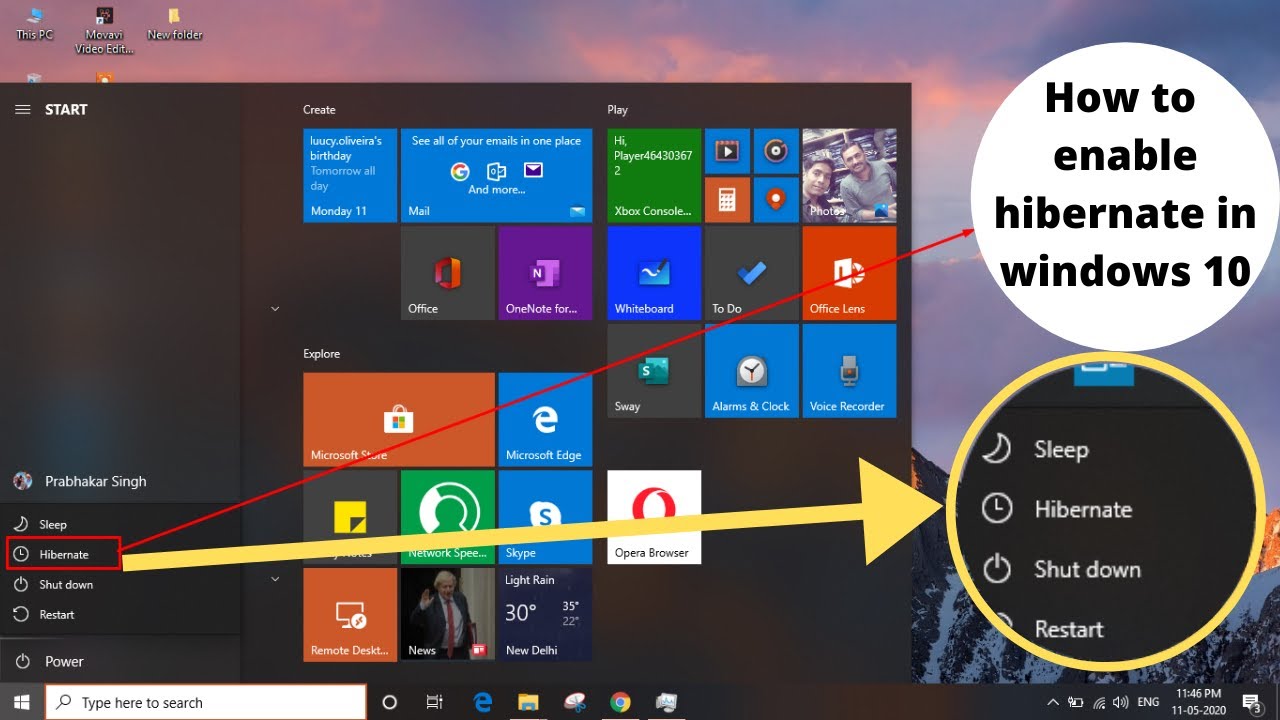The height and width of the screenshot is (720, 1280).
Task: Collapse the tile group chevron beside Remote Desktop
Action: point(275,579)
